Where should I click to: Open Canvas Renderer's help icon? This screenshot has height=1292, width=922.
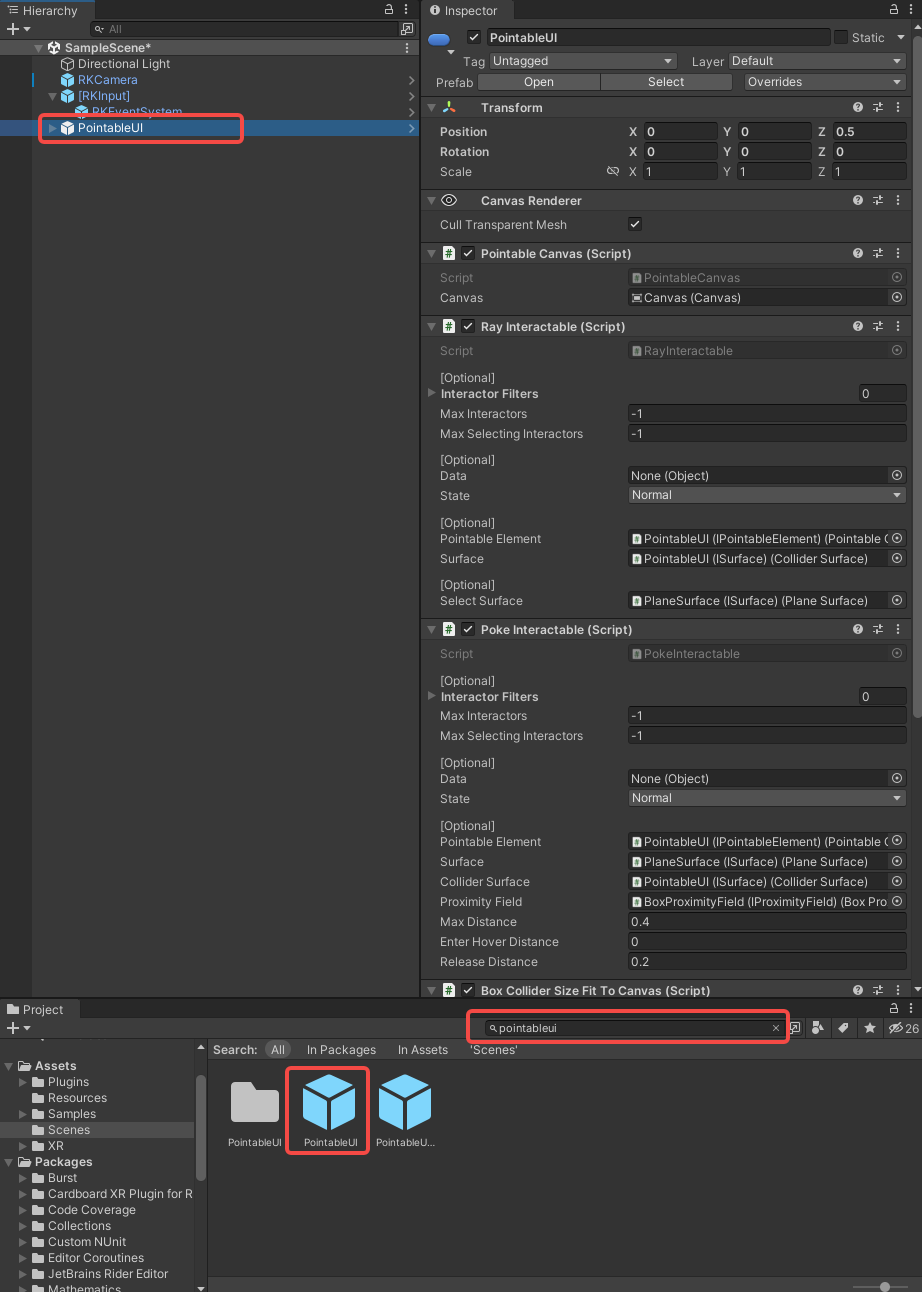(858, 201)
